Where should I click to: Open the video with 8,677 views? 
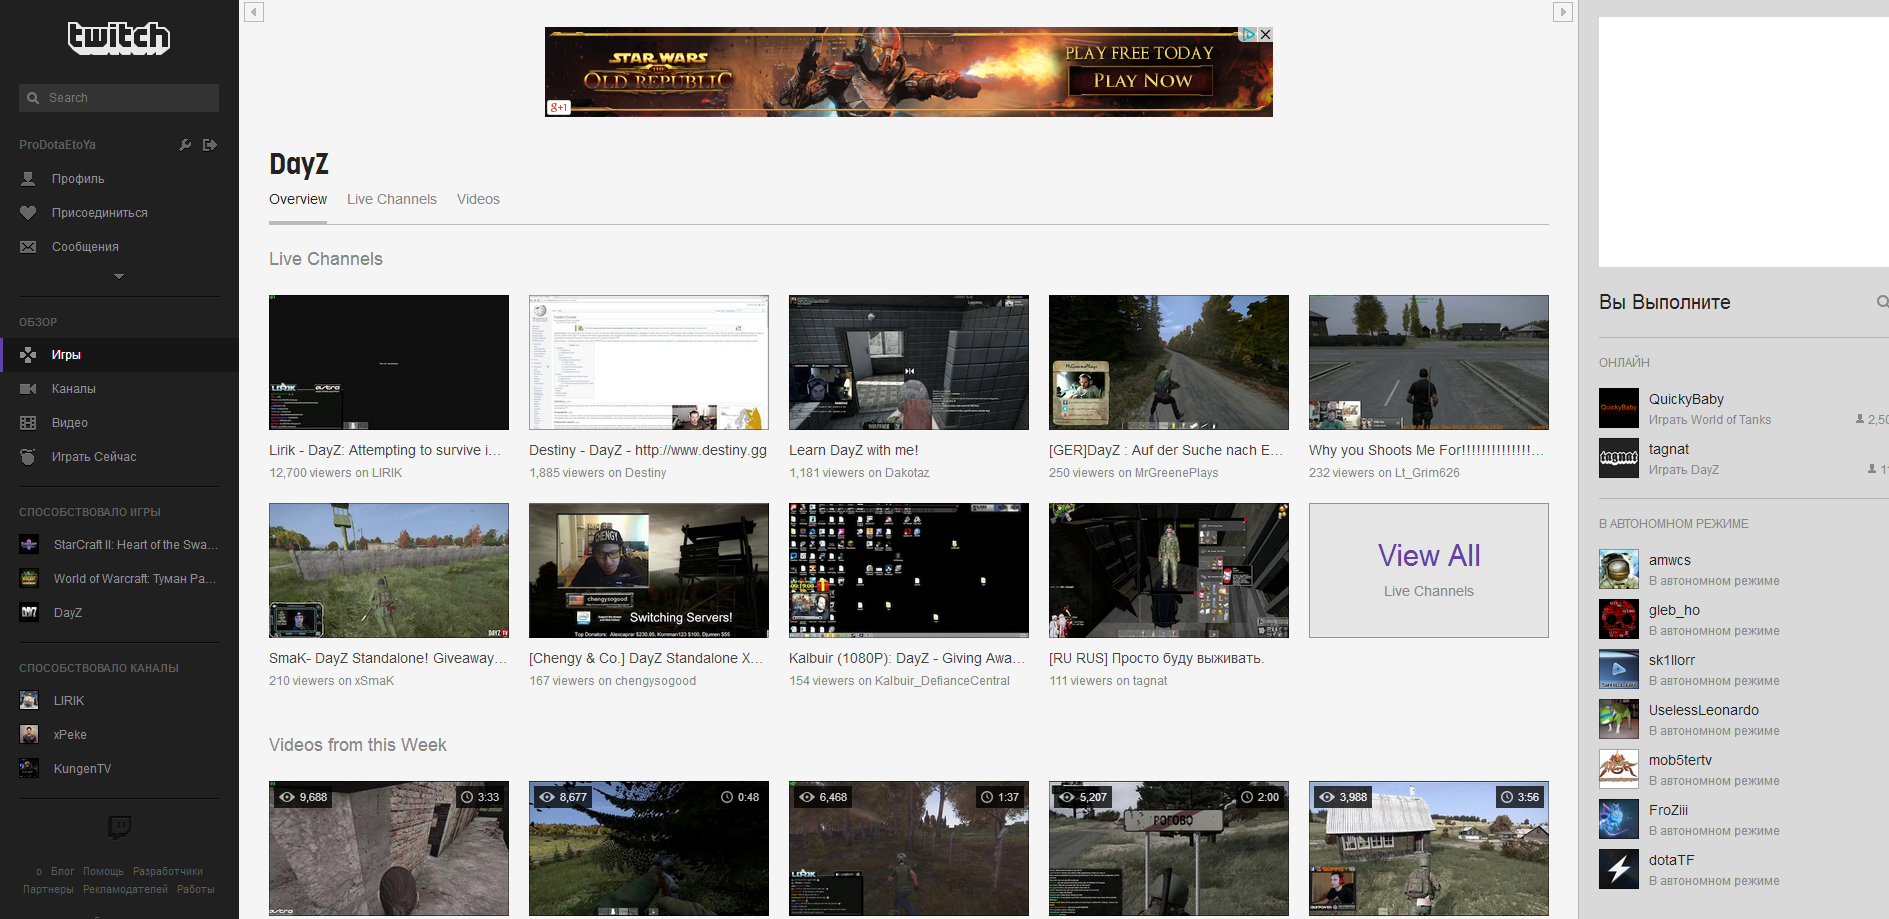point(649,848)
